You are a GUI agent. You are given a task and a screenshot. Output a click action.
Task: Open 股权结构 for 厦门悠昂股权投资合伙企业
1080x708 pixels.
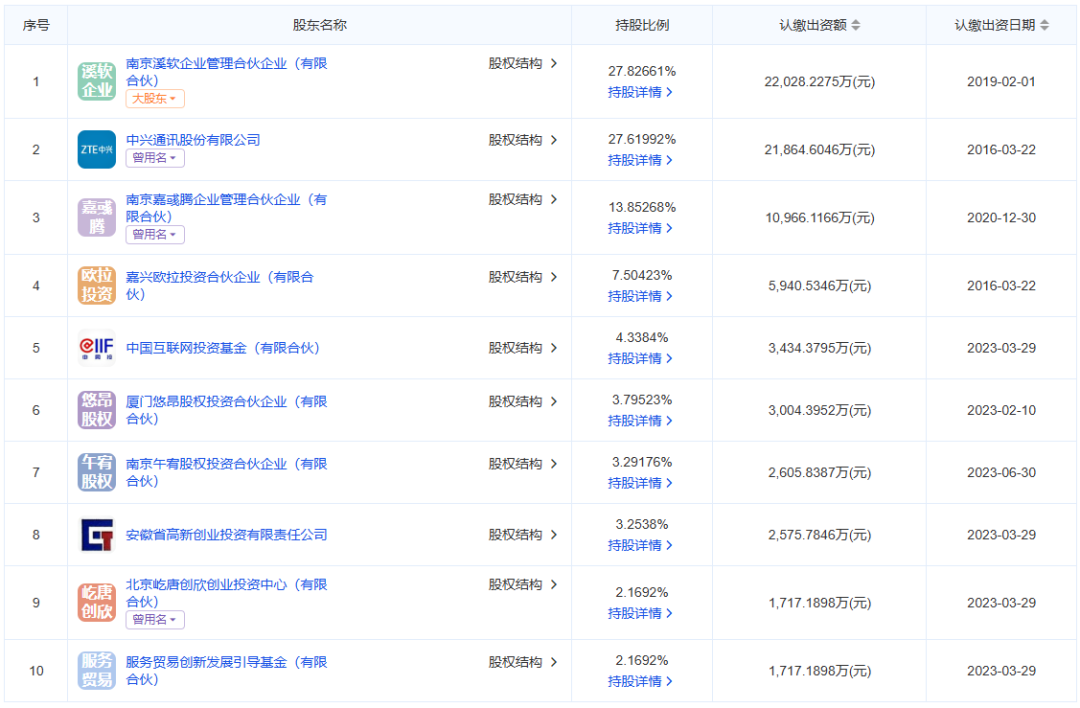[x=523, y=402]
